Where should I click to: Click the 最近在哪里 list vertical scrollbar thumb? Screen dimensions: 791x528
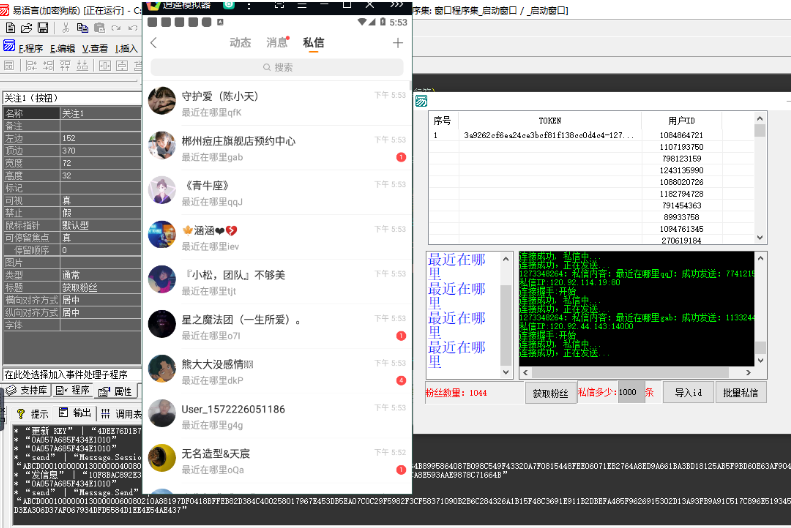pyautogui.click(x=505, y=325)
